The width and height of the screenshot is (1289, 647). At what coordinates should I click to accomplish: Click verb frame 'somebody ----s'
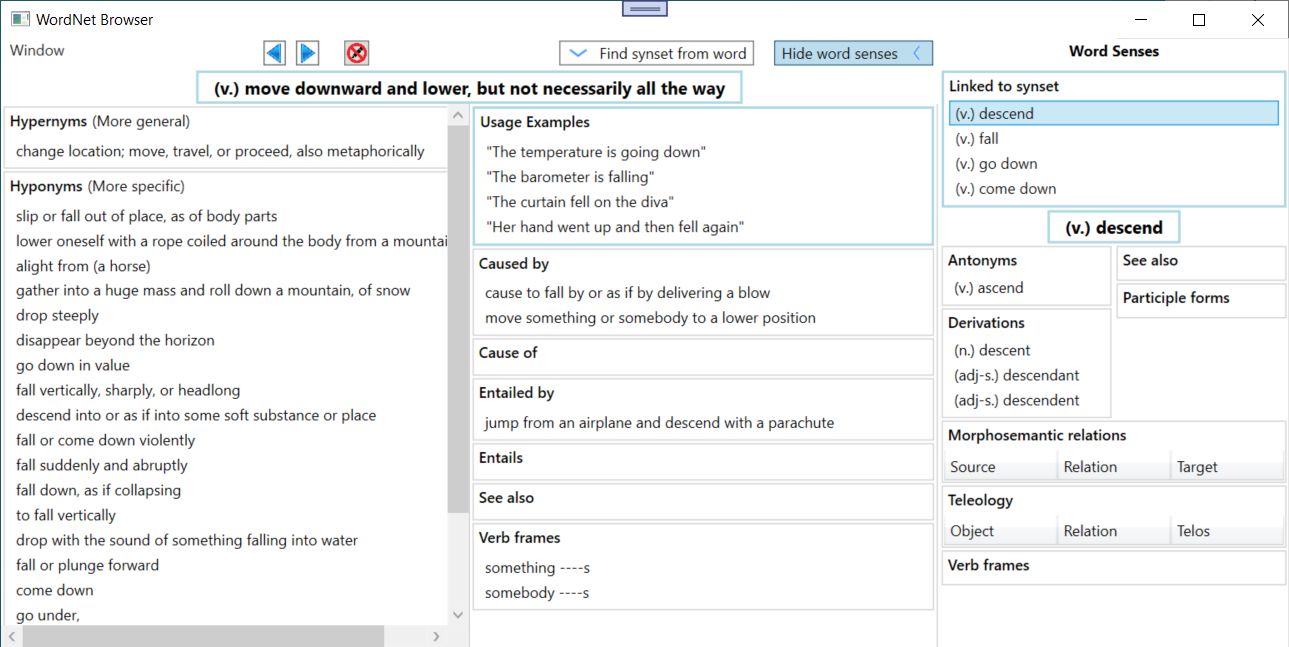537,593
